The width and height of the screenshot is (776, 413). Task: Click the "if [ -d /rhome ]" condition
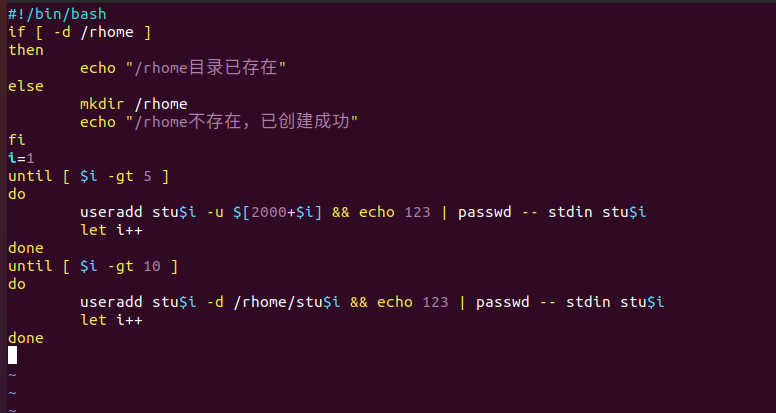coord(79,32)
